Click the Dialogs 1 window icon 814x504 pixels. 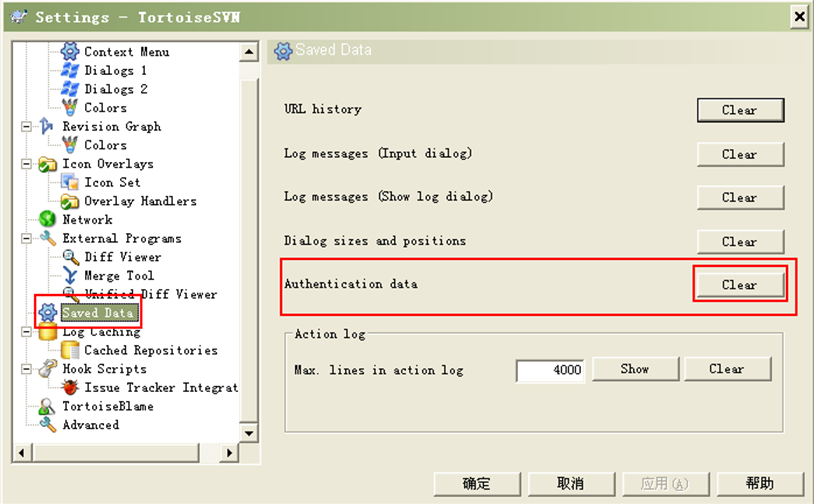coord(70,70)
